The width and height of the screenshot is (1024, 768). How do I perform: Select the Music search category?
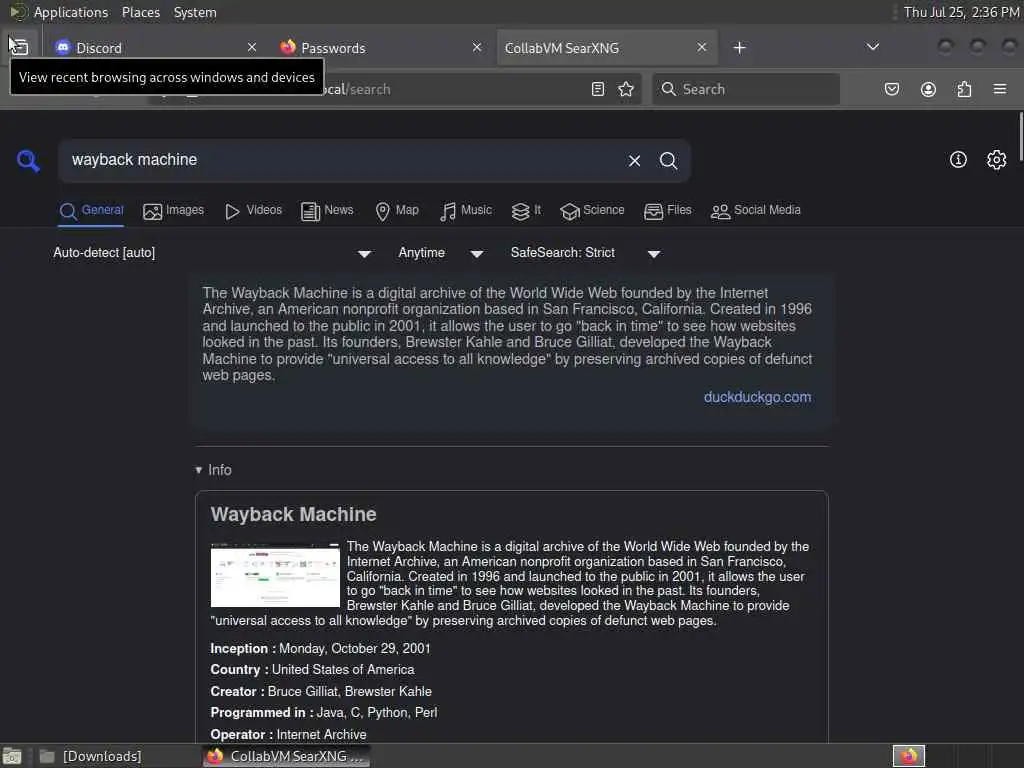click(466, 210)
